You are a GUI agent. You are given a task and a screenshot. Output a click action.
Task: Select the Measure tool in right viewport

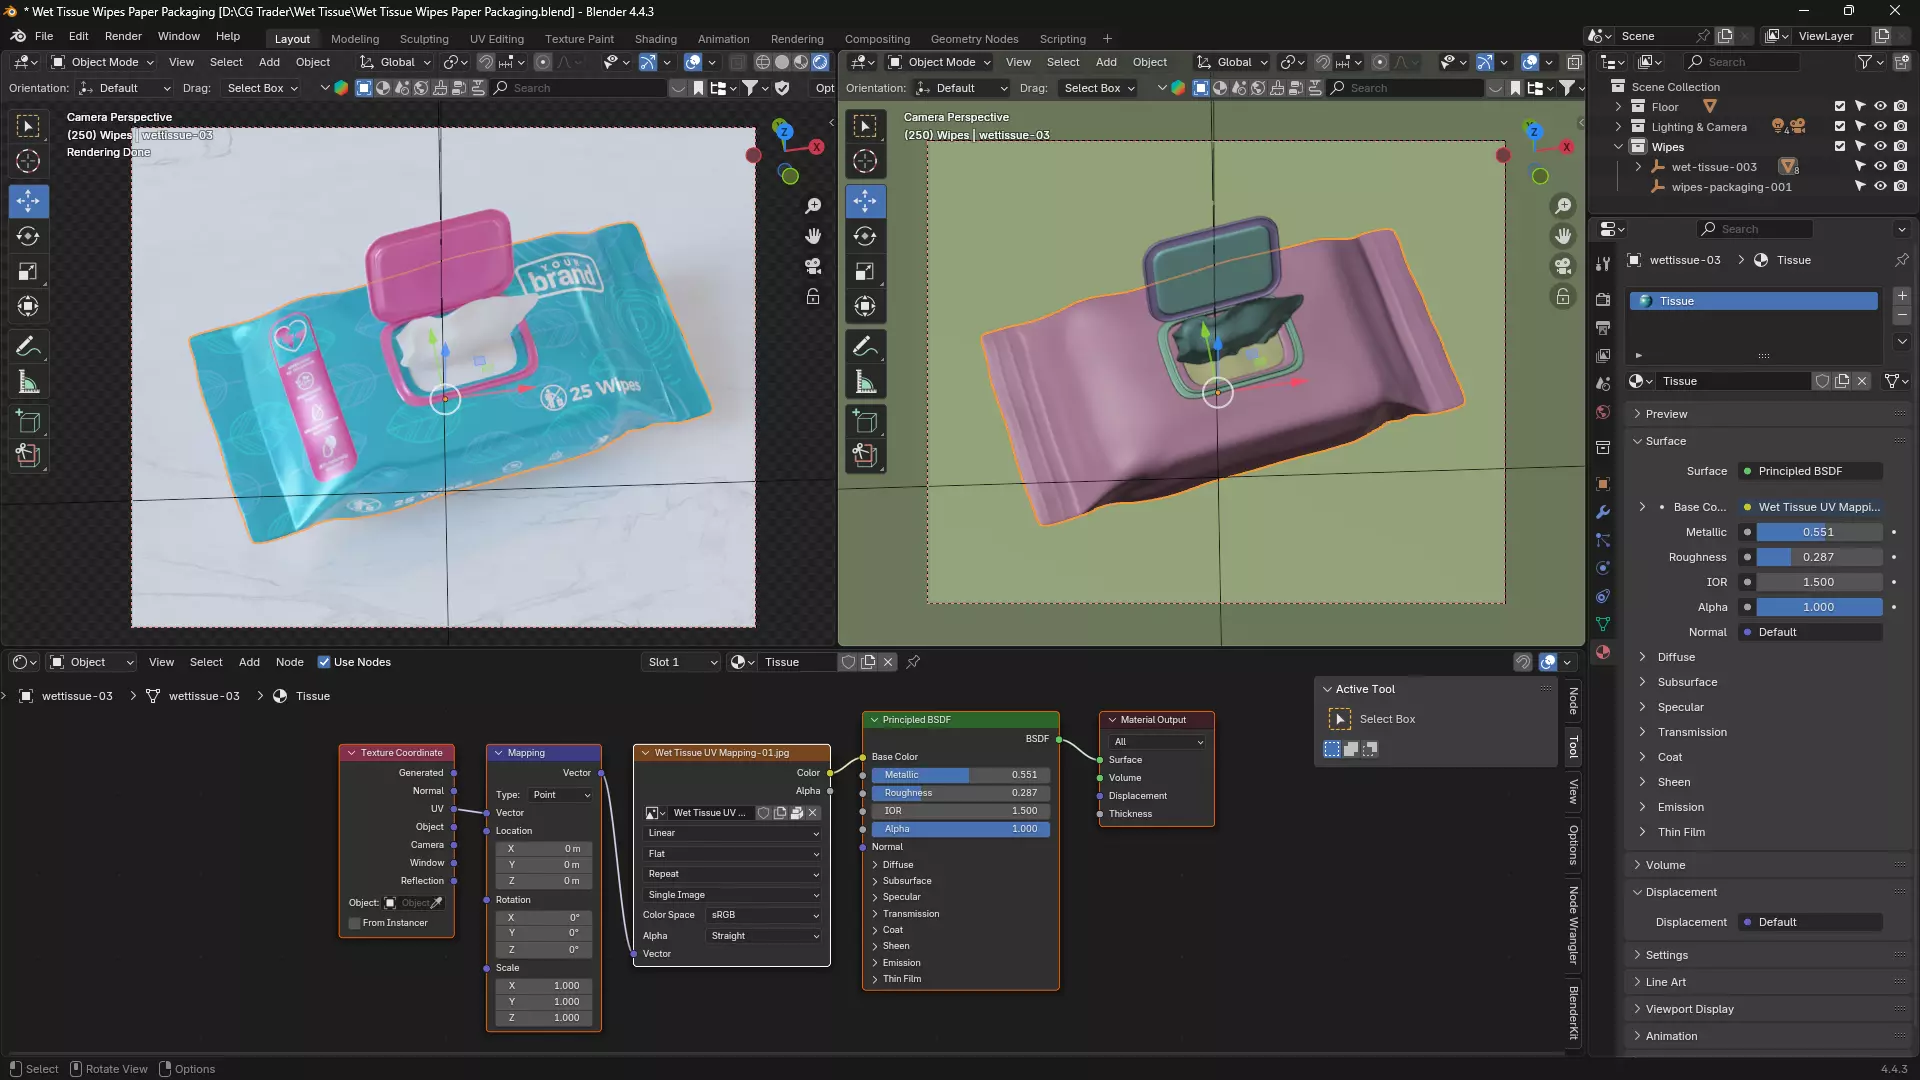865,382
